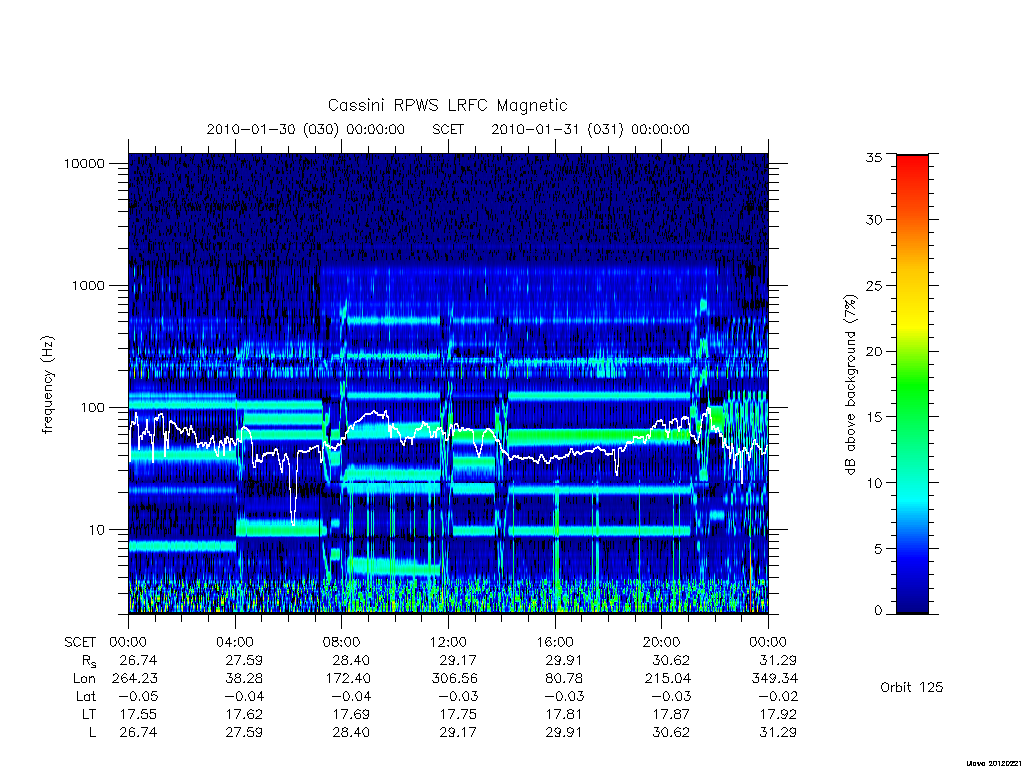
Task: Click '30.62' in the Rs row
Action: (x=671, y=660)
